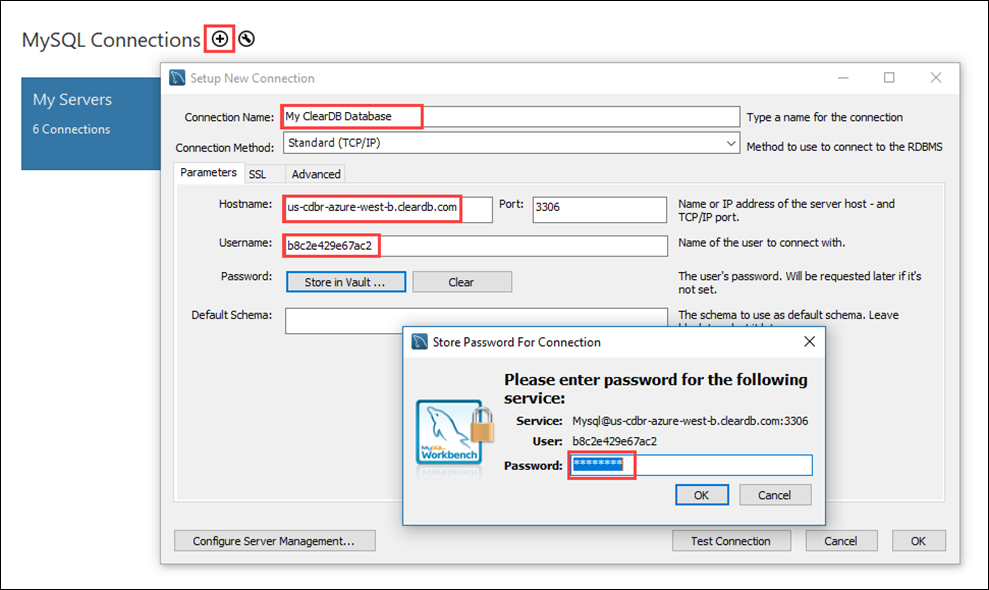Cancel the Setup New Connection window
The width and height of the screenshot is (989, 590).
point(841,541)
